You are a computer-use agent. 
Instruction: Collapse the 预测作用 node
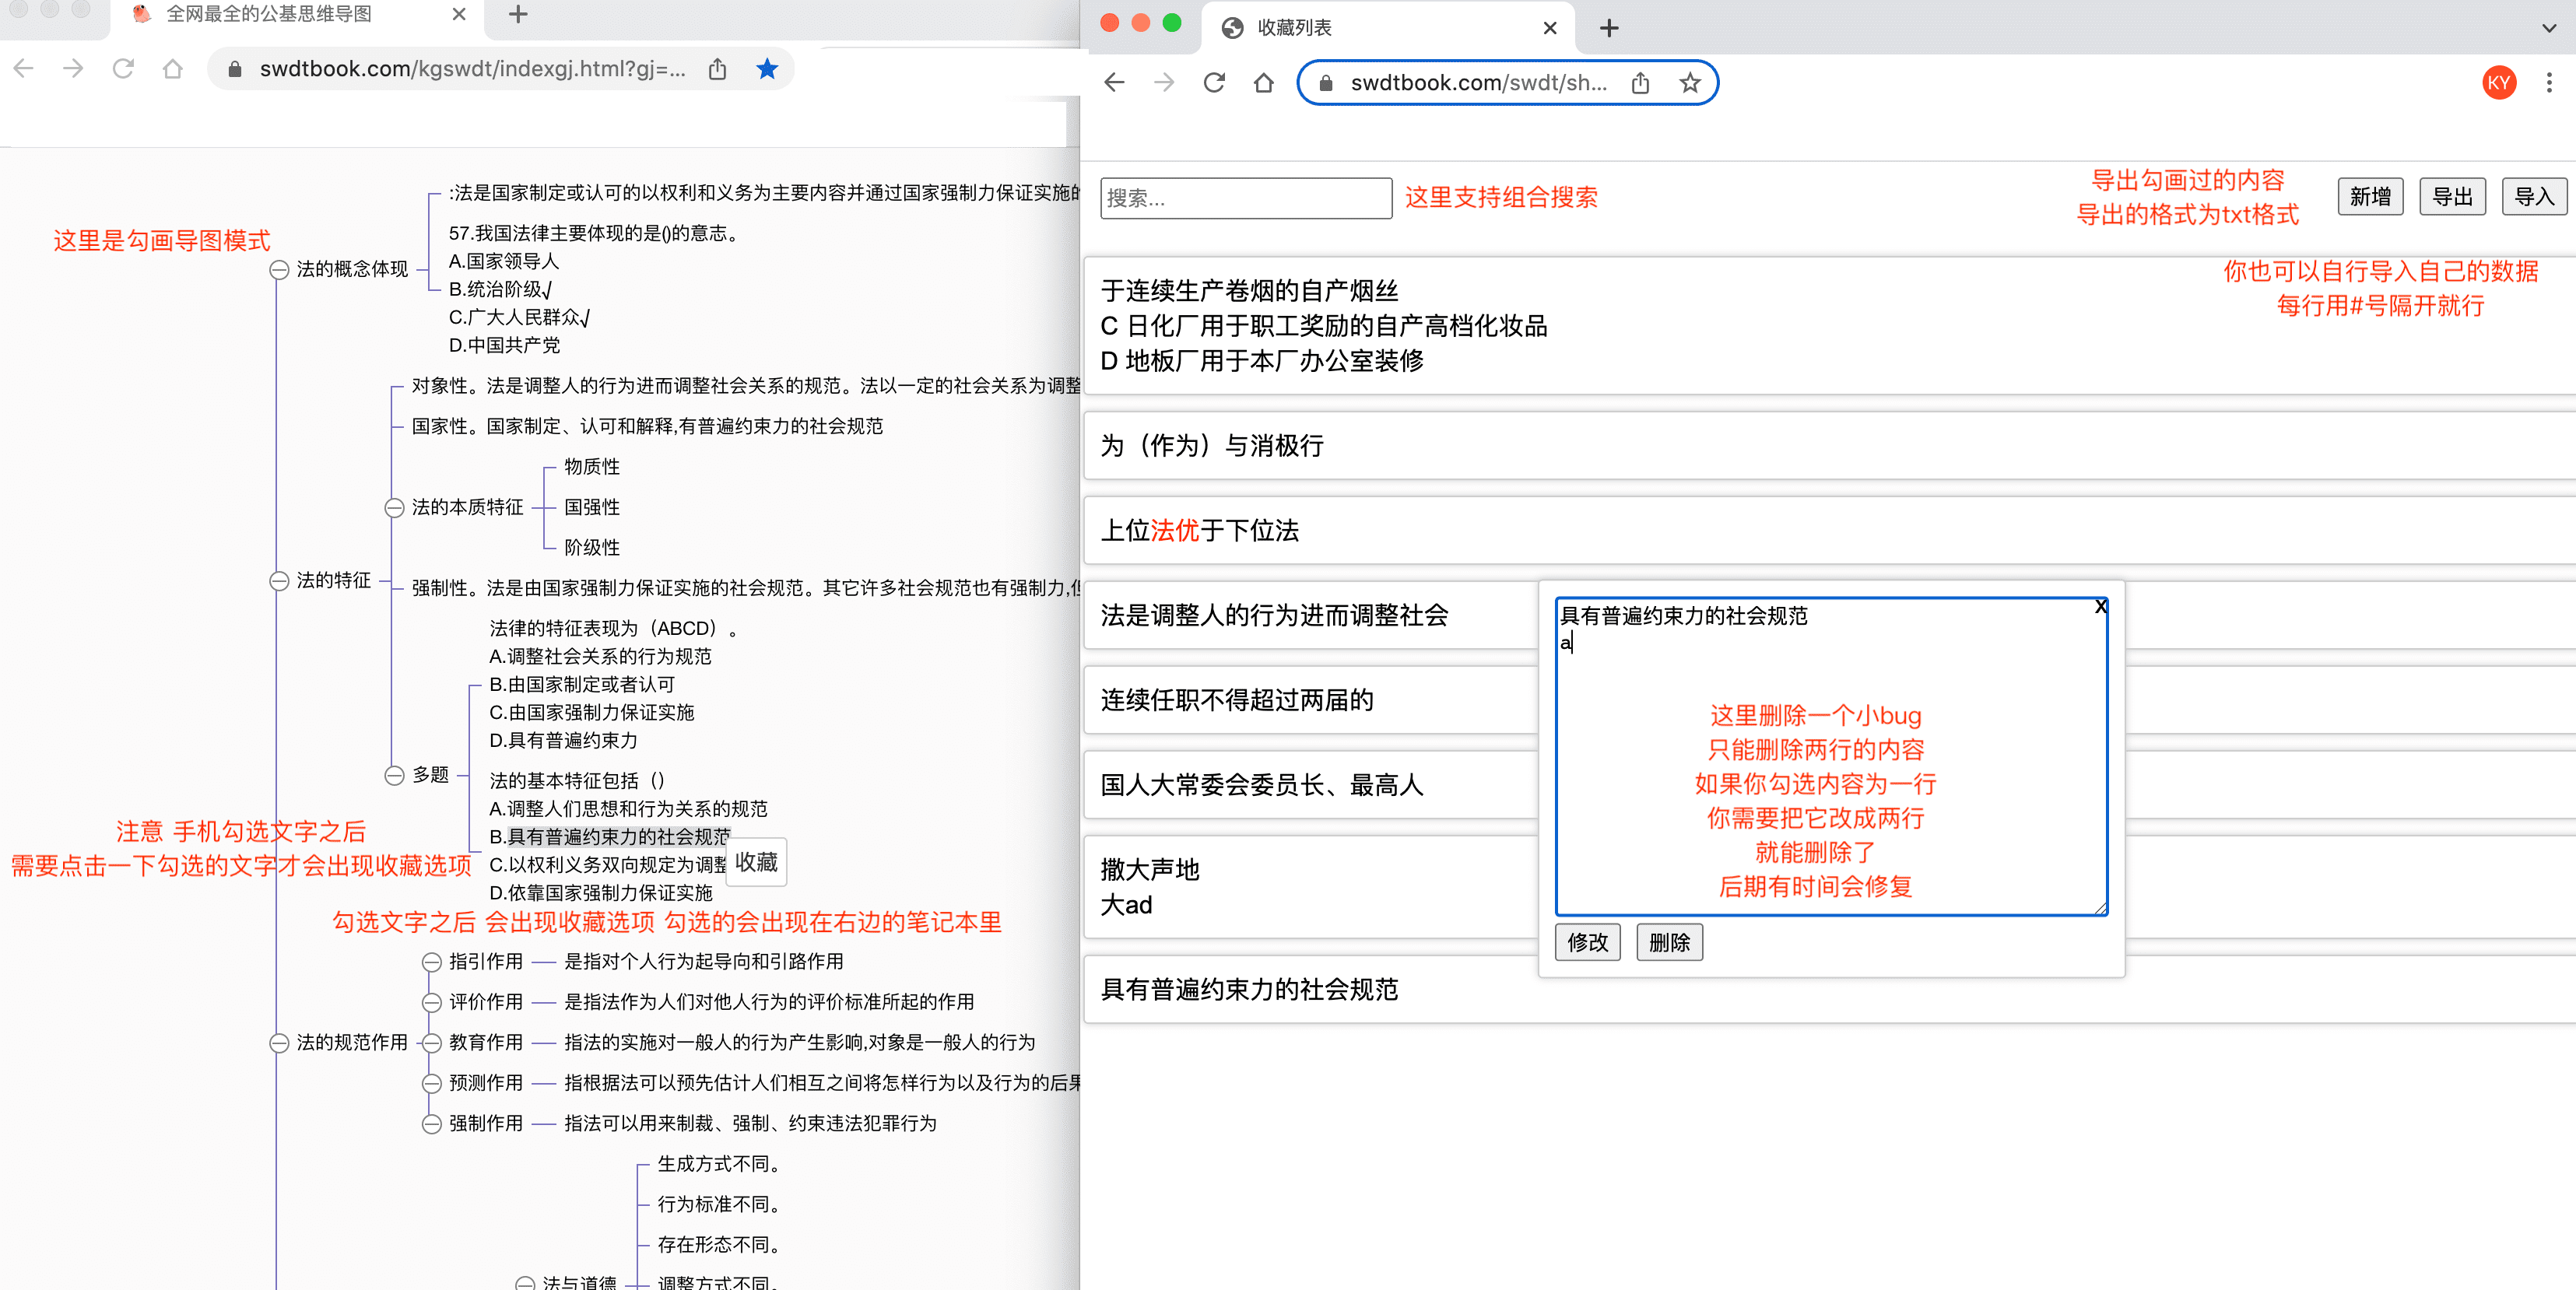(x=431, y=1083)
